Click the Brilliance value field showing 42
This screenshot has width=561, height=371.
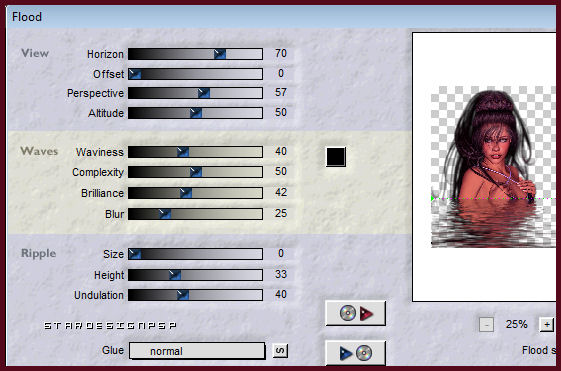(281, 192)
